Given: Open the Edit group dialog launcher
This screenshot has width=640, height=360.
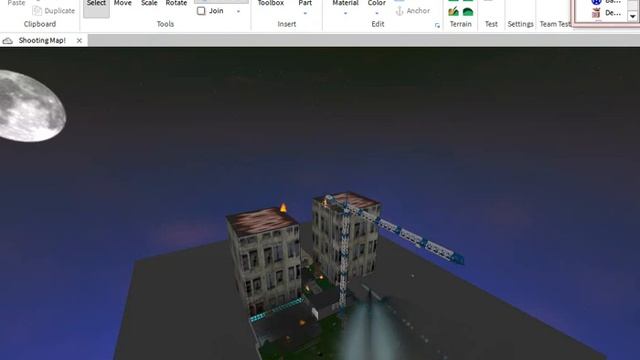Looking at the screenshot, I should (x=437, y=26).
